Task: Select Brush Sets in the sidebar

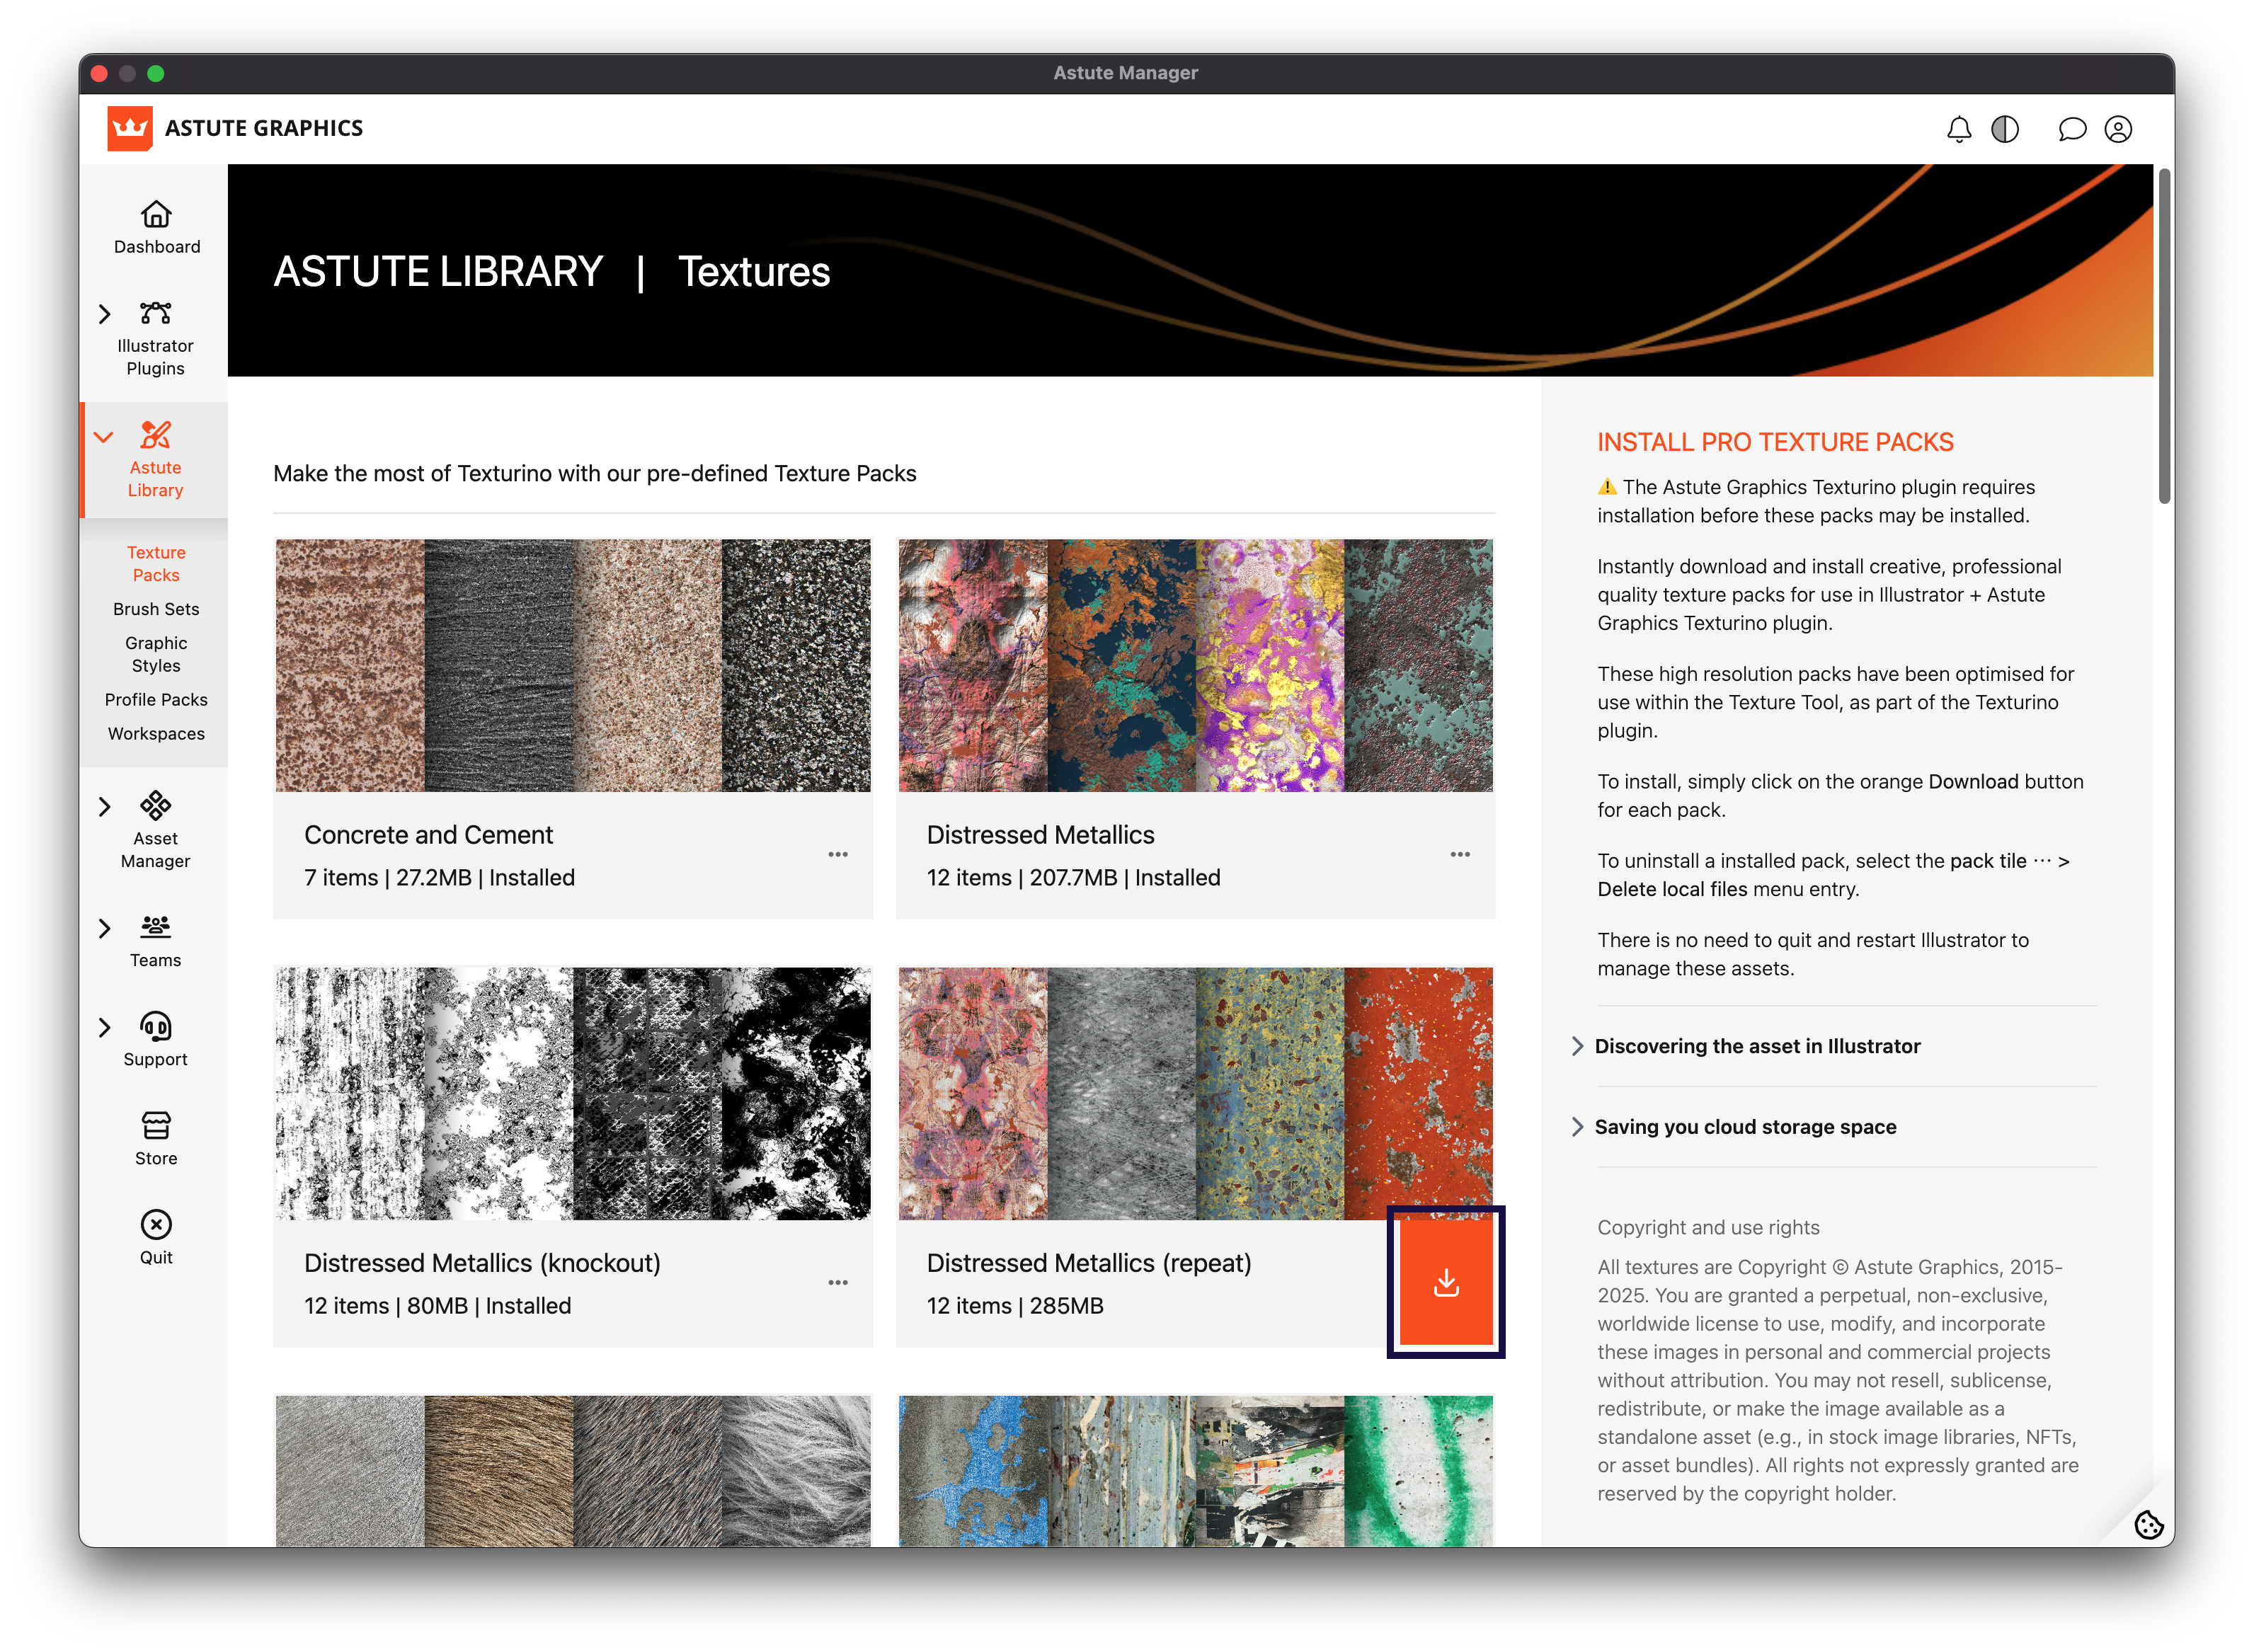Action: 156,609
